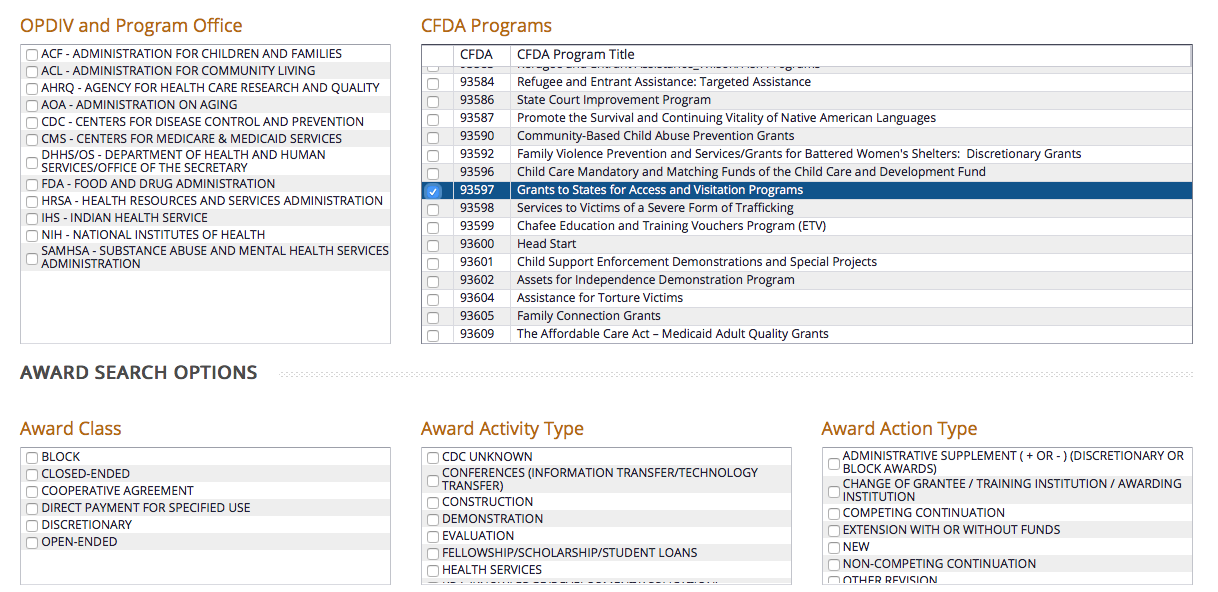Screen dimensions: 1218x592
Task: Enable NON-COMPETING CONTINUATION action type
Action: [x=834, y=565]
